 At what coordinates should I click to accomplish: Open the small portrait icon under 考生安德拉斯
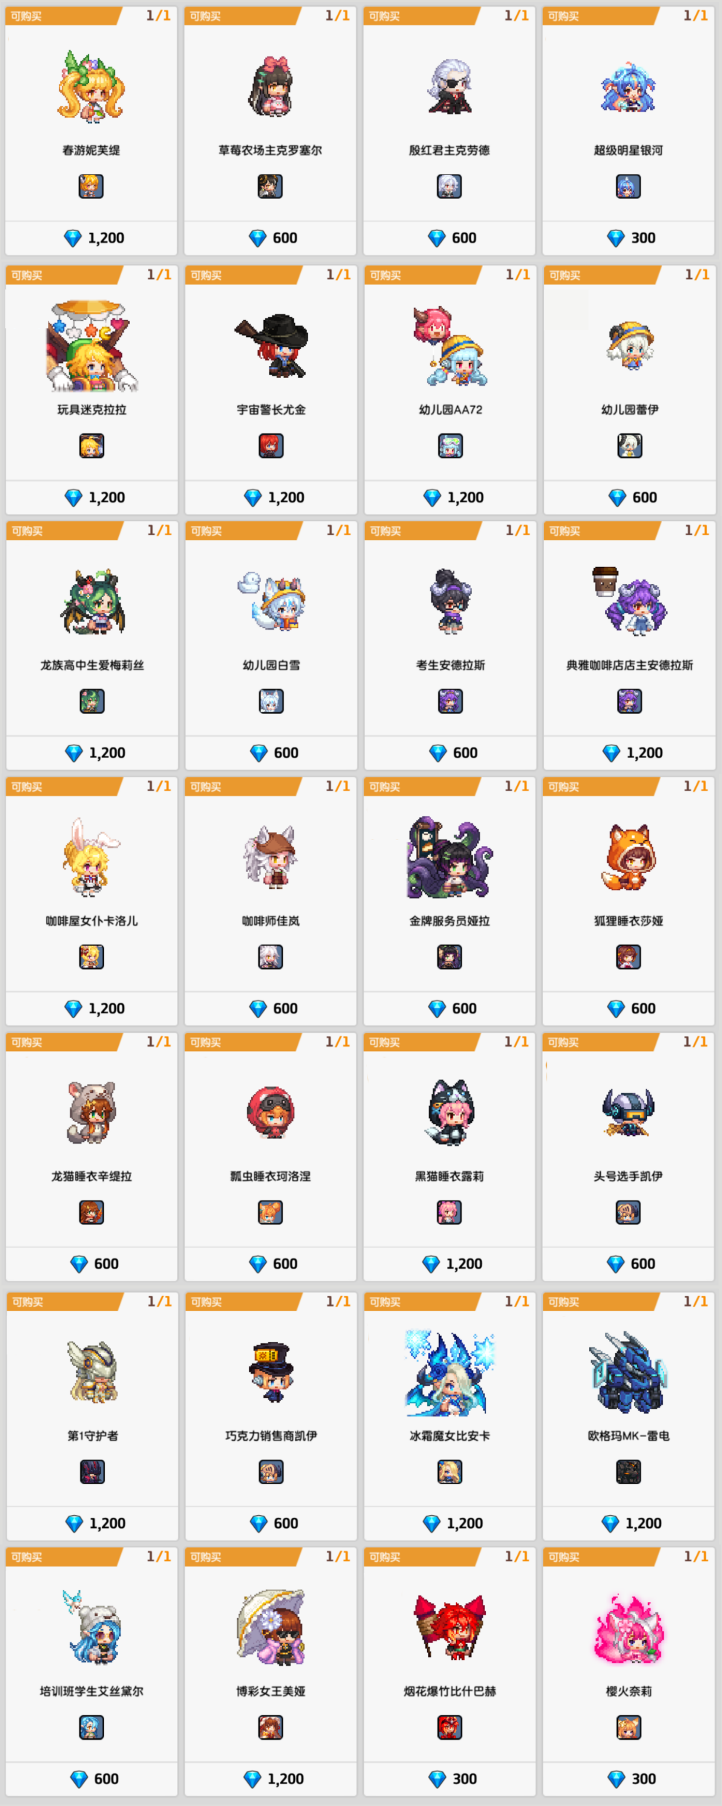(450, 701)
